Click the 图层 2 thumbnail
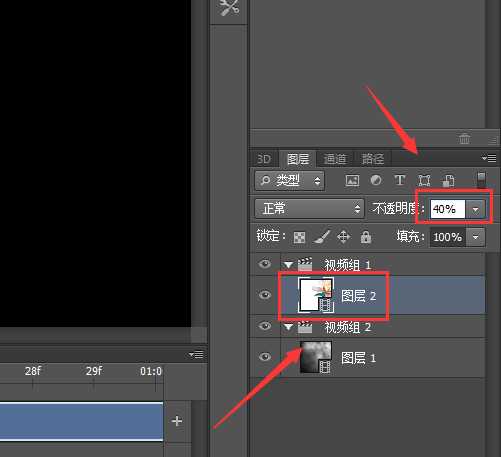501x457 pixels. pos(316,295)
